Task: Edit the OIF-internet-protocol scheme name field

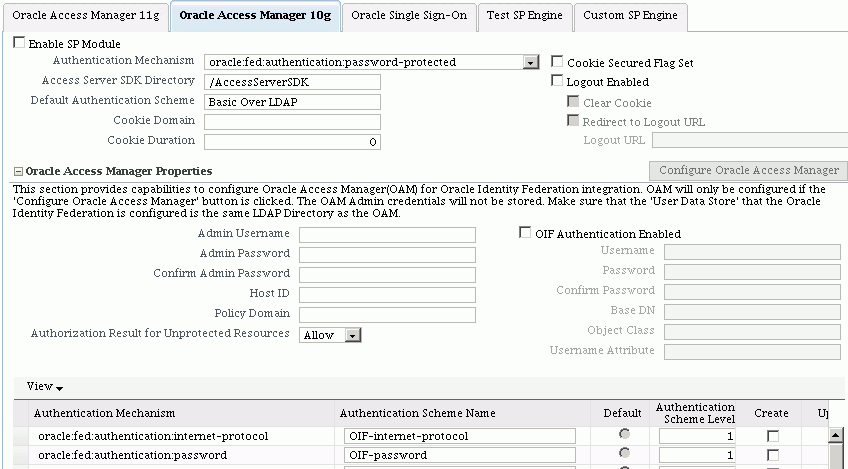Action: [x=460, y=436]
